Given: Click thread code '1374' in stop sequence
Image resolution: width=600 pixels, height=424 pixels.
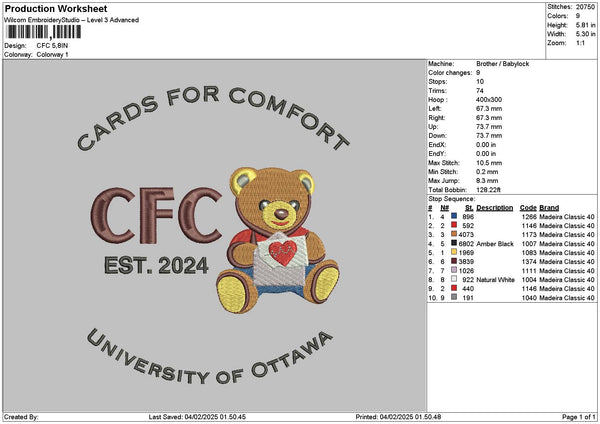Looking at the screenshot, I should (x=529, y=262).
